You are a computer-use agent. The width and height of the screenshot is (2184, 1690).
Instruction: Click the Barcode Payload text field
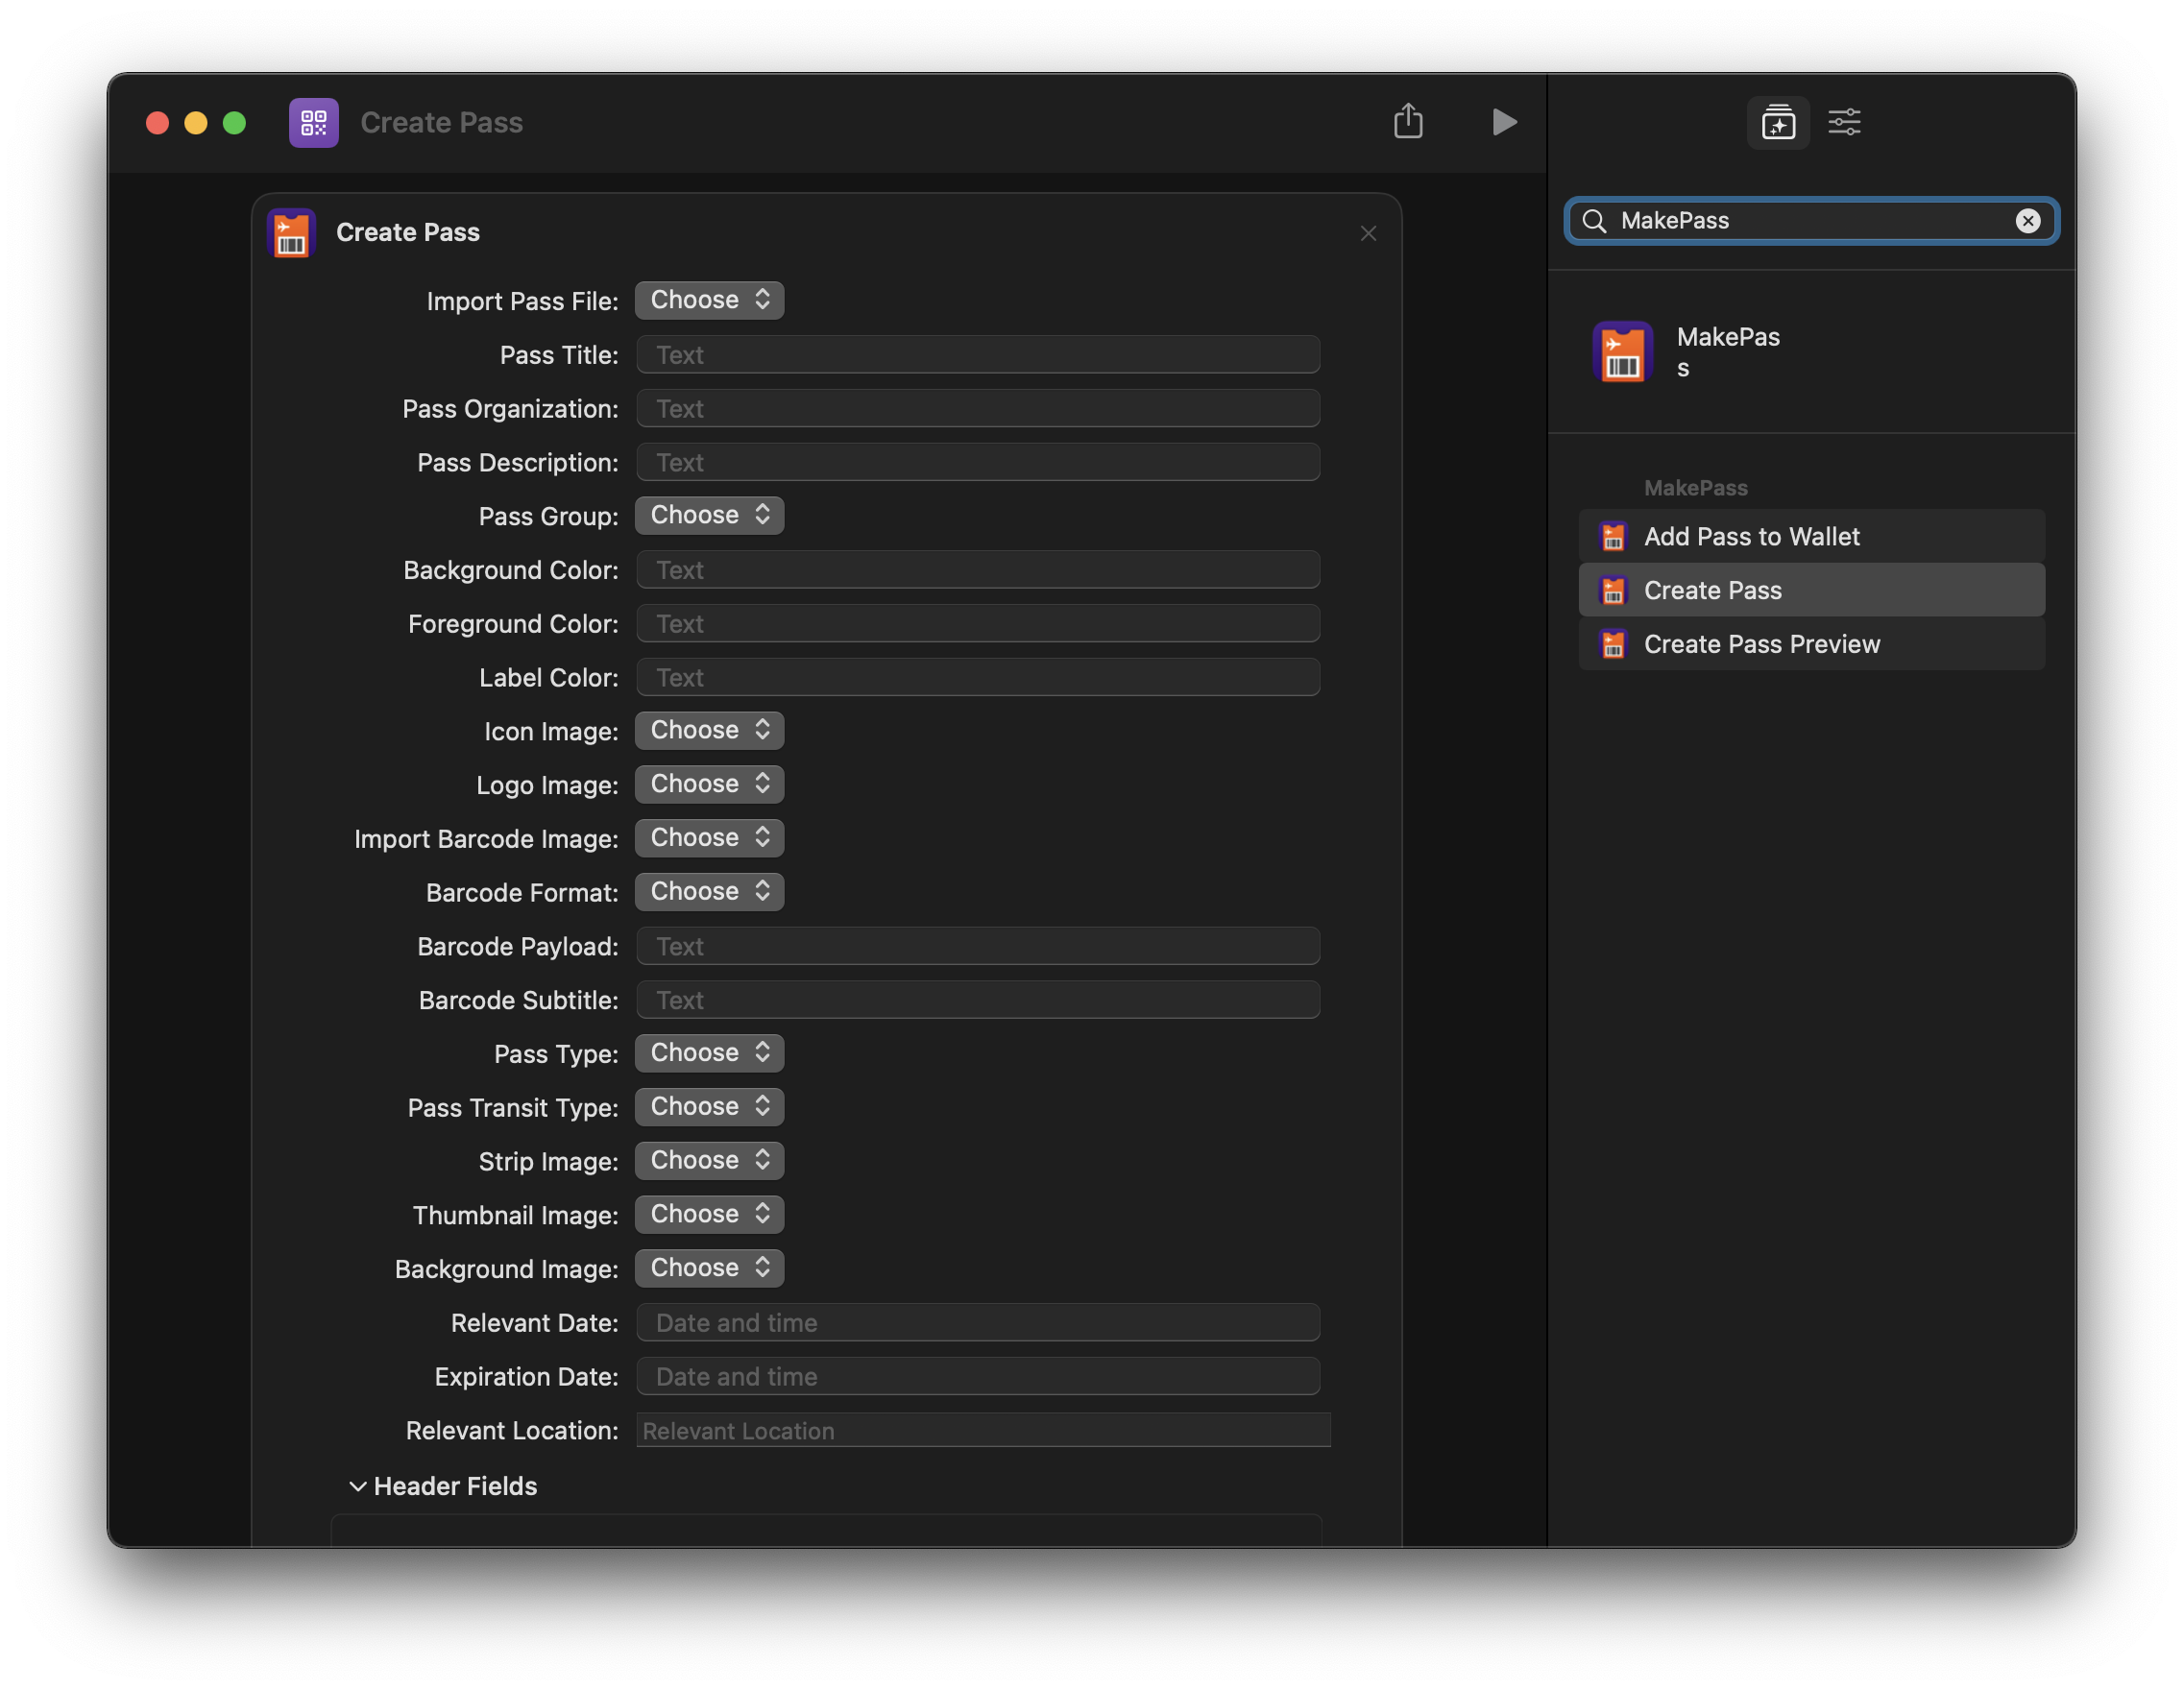[x=978, y=946]
